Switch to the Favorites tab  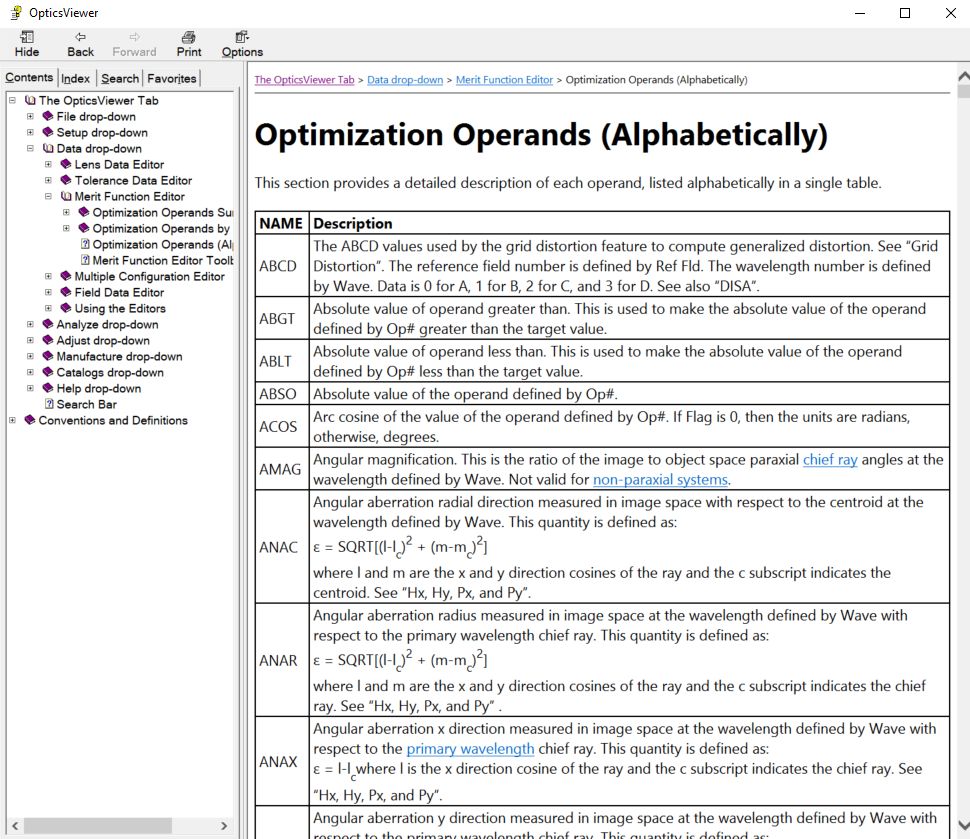[172, 78]
